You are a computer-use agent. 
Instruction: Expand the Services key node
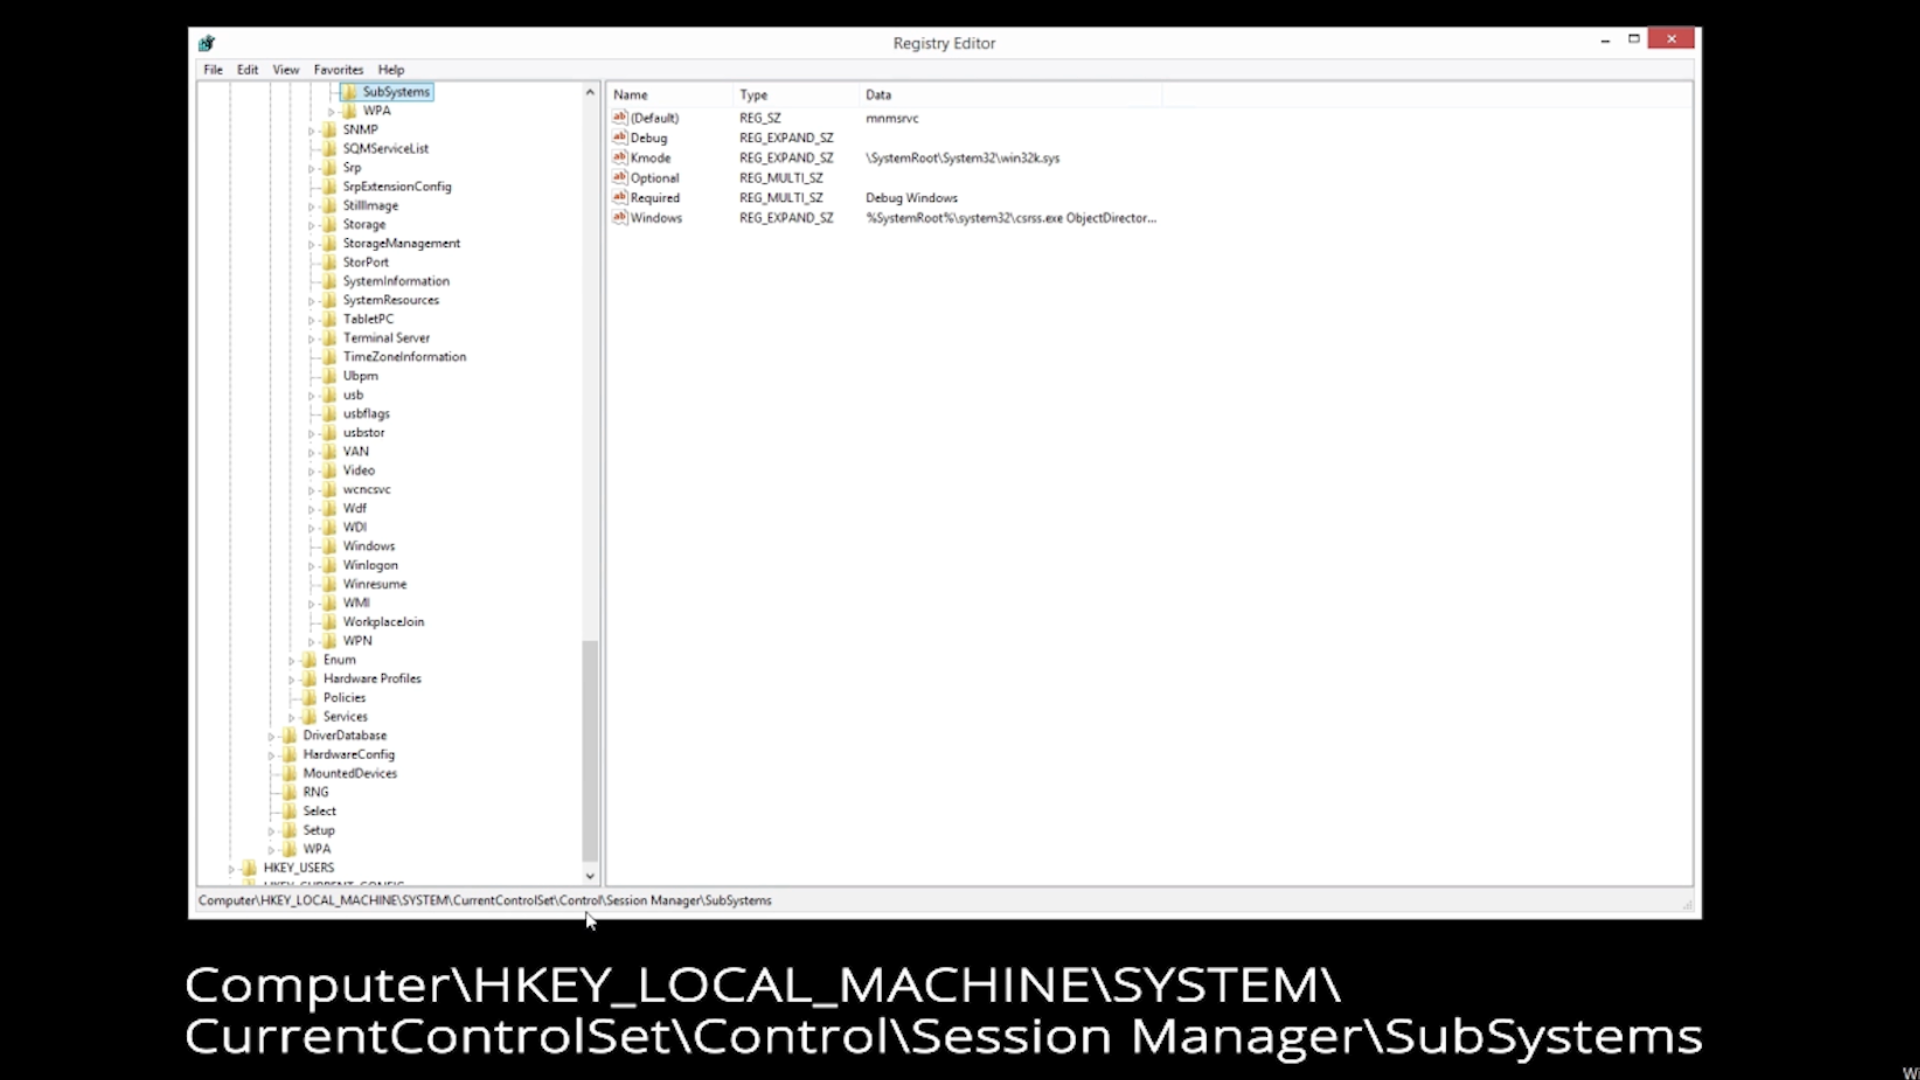[x=291, y=718]
